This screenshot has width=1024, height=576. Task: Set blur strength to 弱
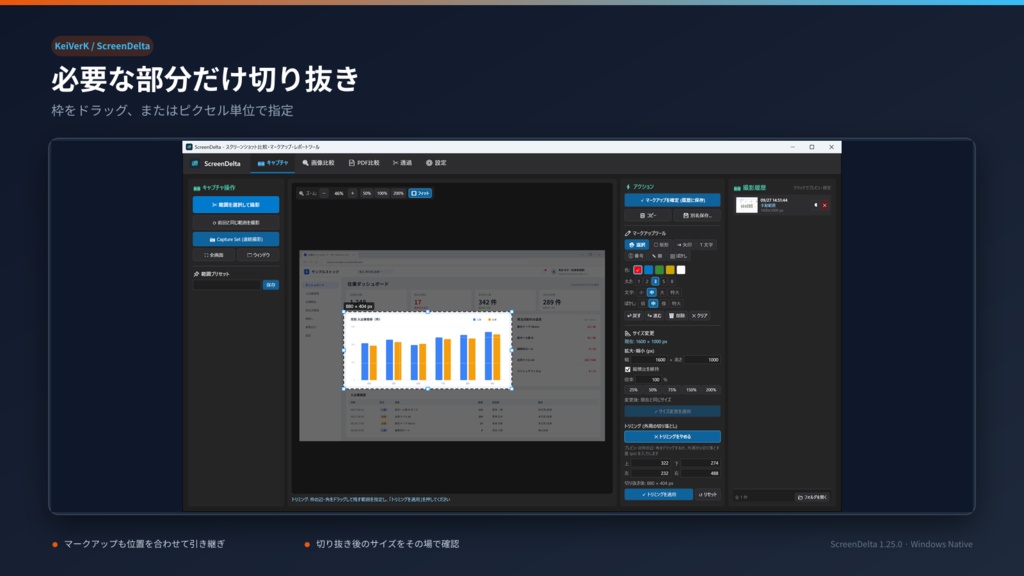click(643, 304)
